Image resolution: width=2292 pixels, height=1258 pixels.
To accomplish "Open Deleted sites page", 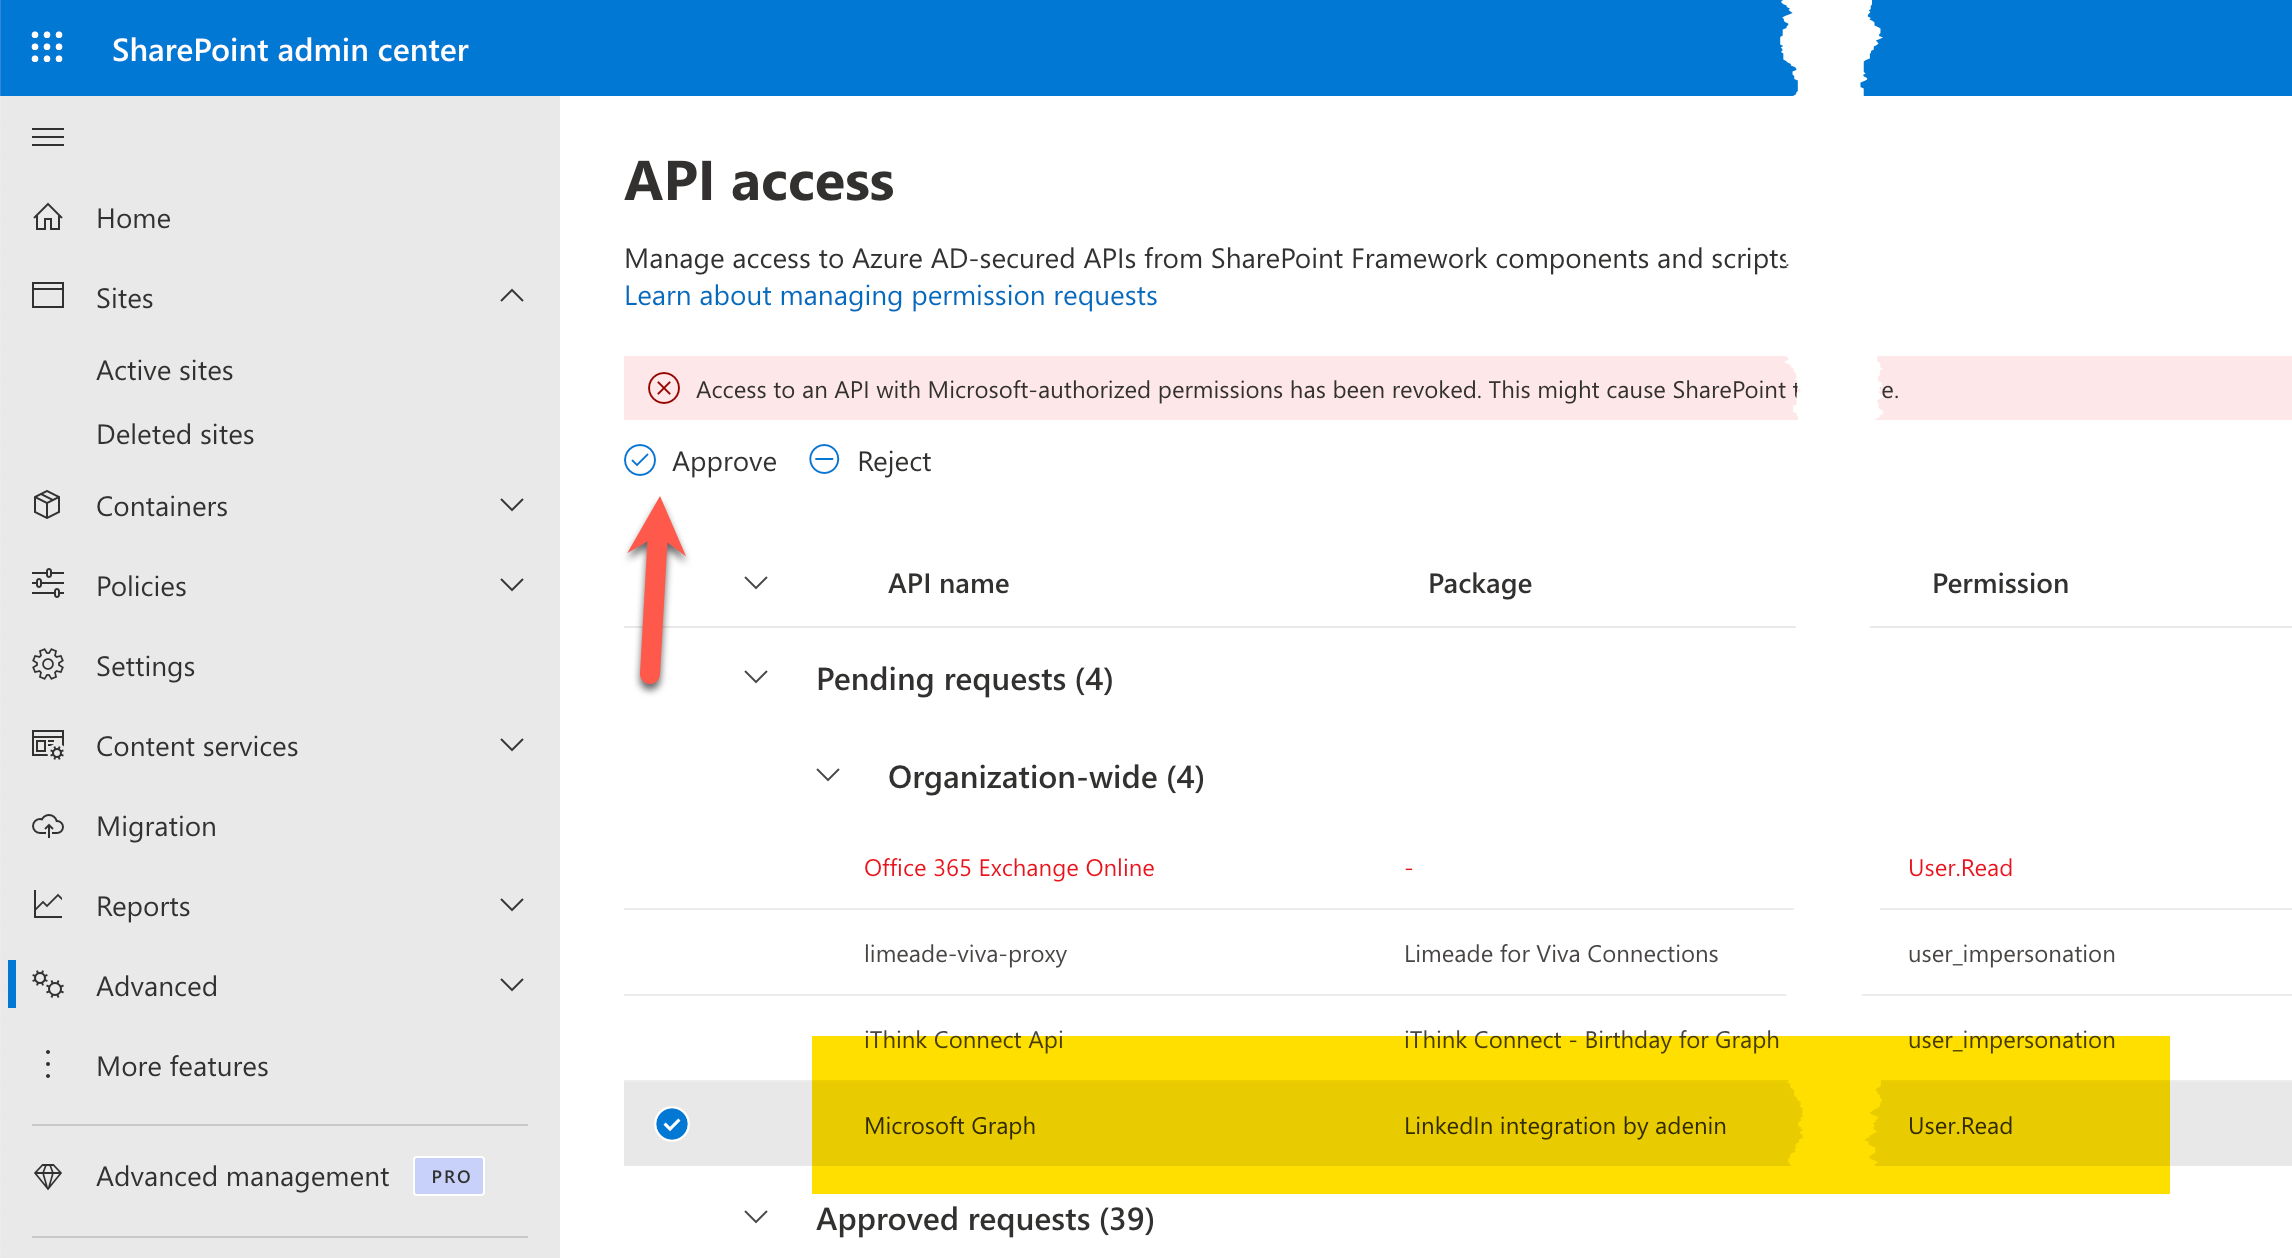I will point(175,434).
